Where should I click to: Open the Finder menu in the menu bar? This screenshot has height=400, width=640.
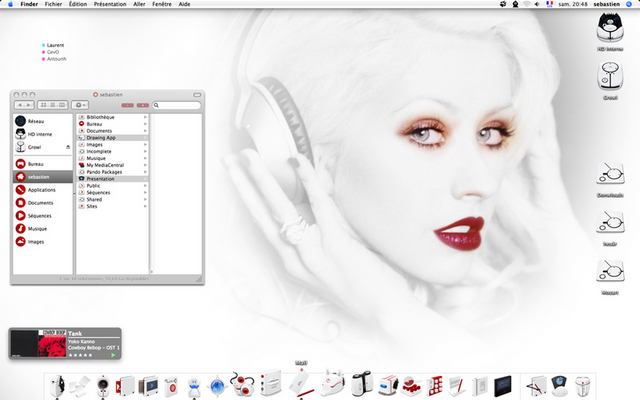[29, 4]
